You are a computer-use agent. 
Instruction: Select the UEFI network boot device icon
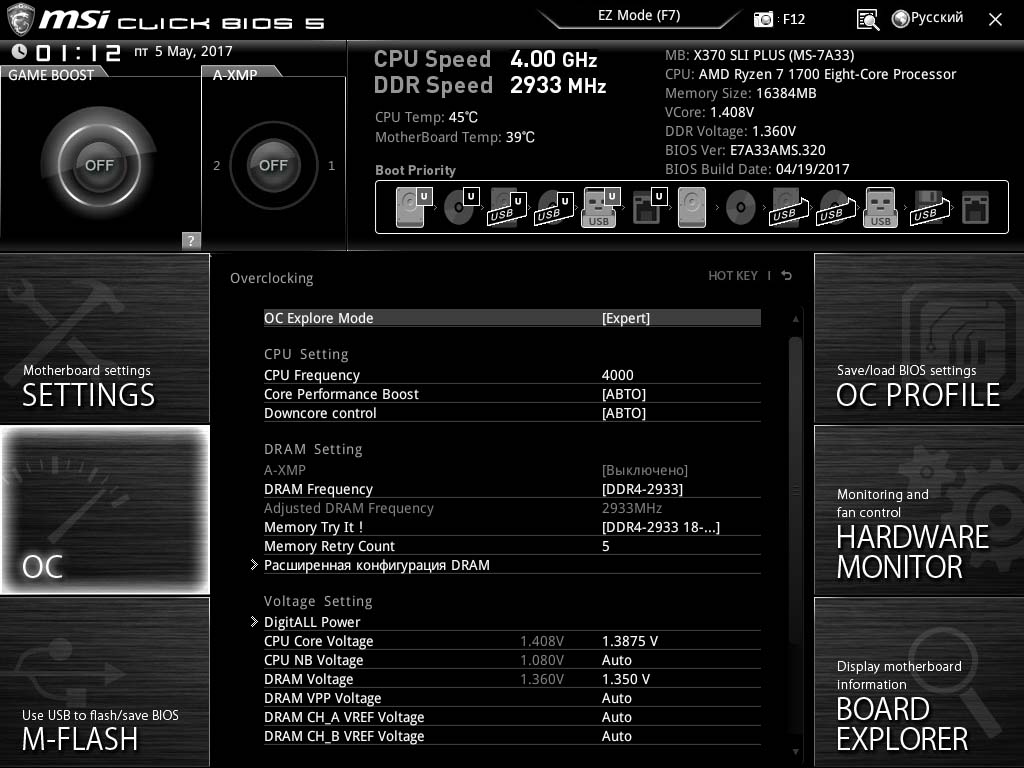pos(649,207)
